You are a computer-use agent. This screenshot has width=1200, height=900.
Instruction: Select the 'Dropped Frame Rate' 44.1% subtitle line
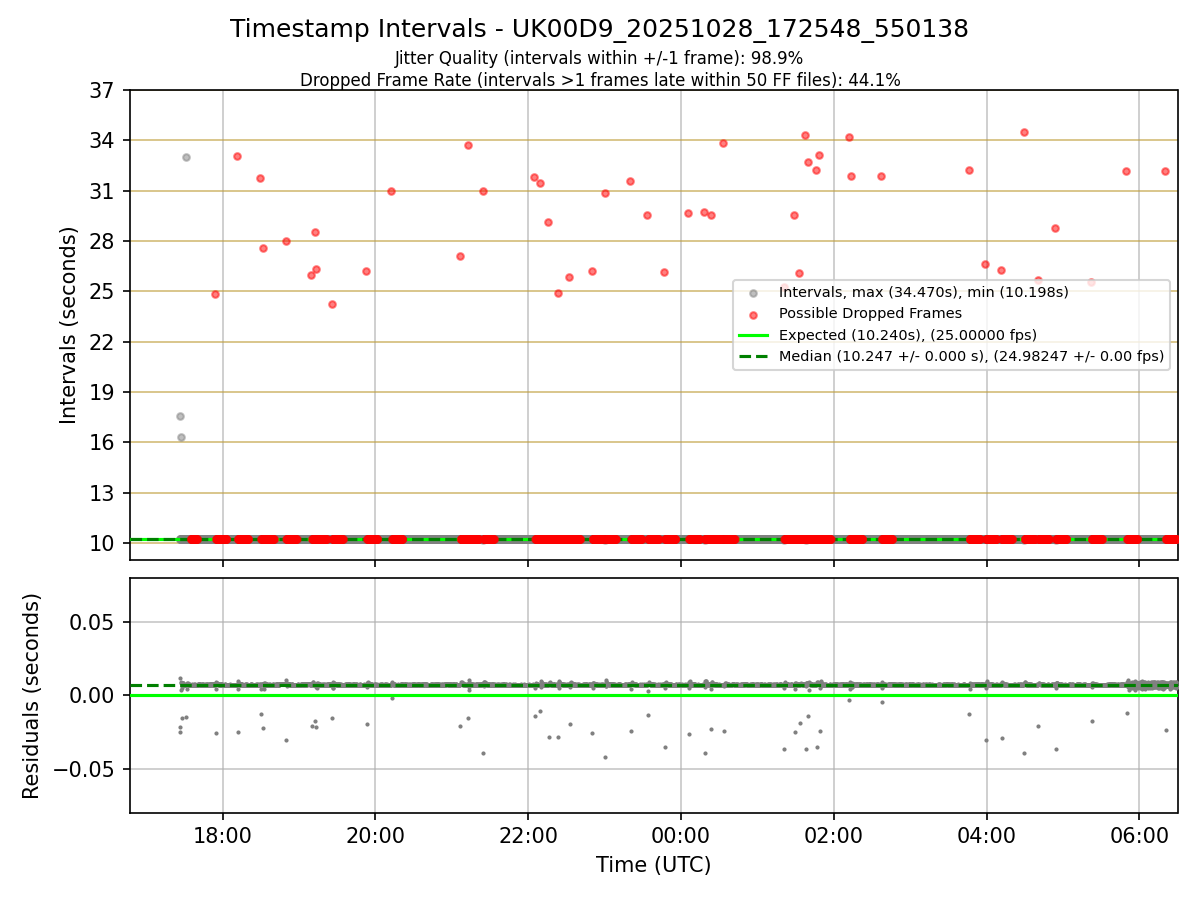[600, 80]
